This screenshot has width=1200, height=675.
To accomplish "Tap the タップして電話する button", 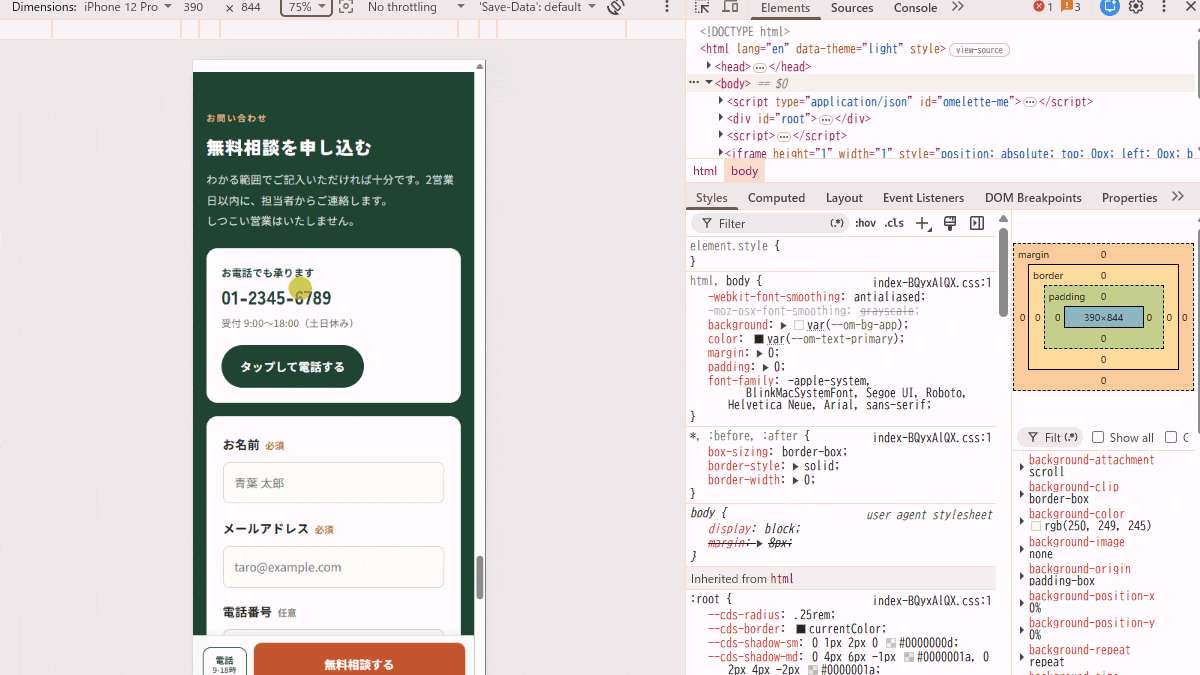I will 292,367.
